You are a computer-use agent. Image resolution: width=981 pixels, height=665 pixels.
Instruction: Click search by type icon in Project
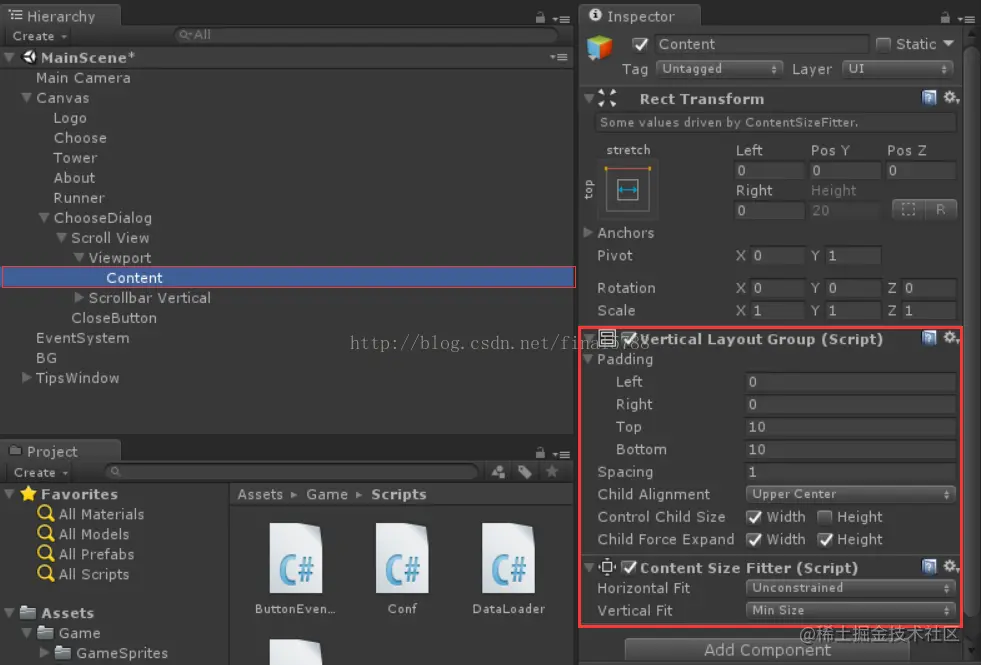499,472
